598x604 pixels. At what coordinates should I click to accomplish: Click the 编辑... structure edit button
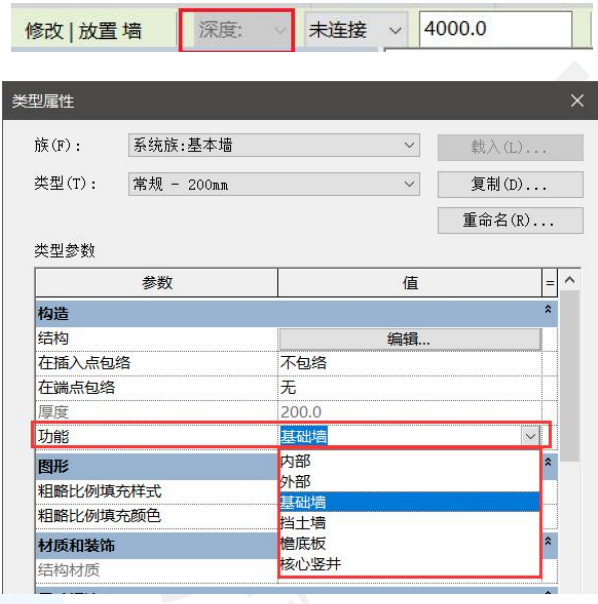(410, 339)
